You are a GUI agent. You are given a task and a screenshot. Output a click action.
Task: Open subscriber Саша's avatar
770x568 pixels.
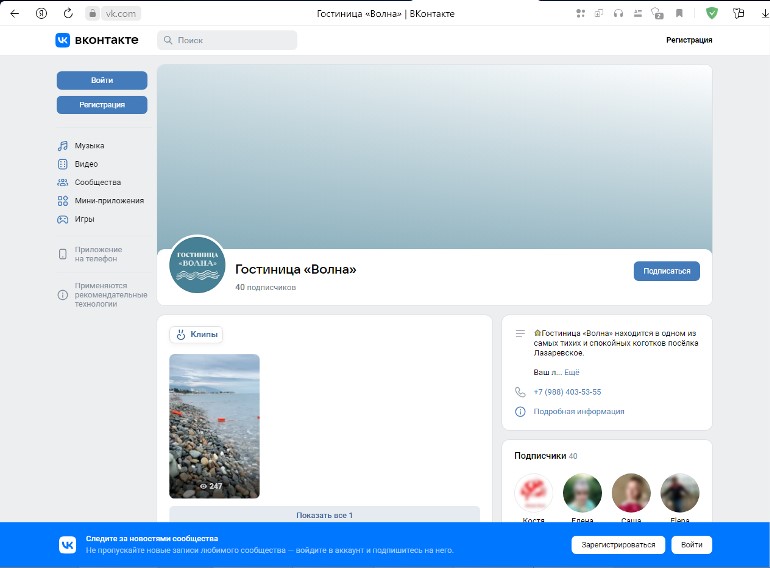[631, 492]
